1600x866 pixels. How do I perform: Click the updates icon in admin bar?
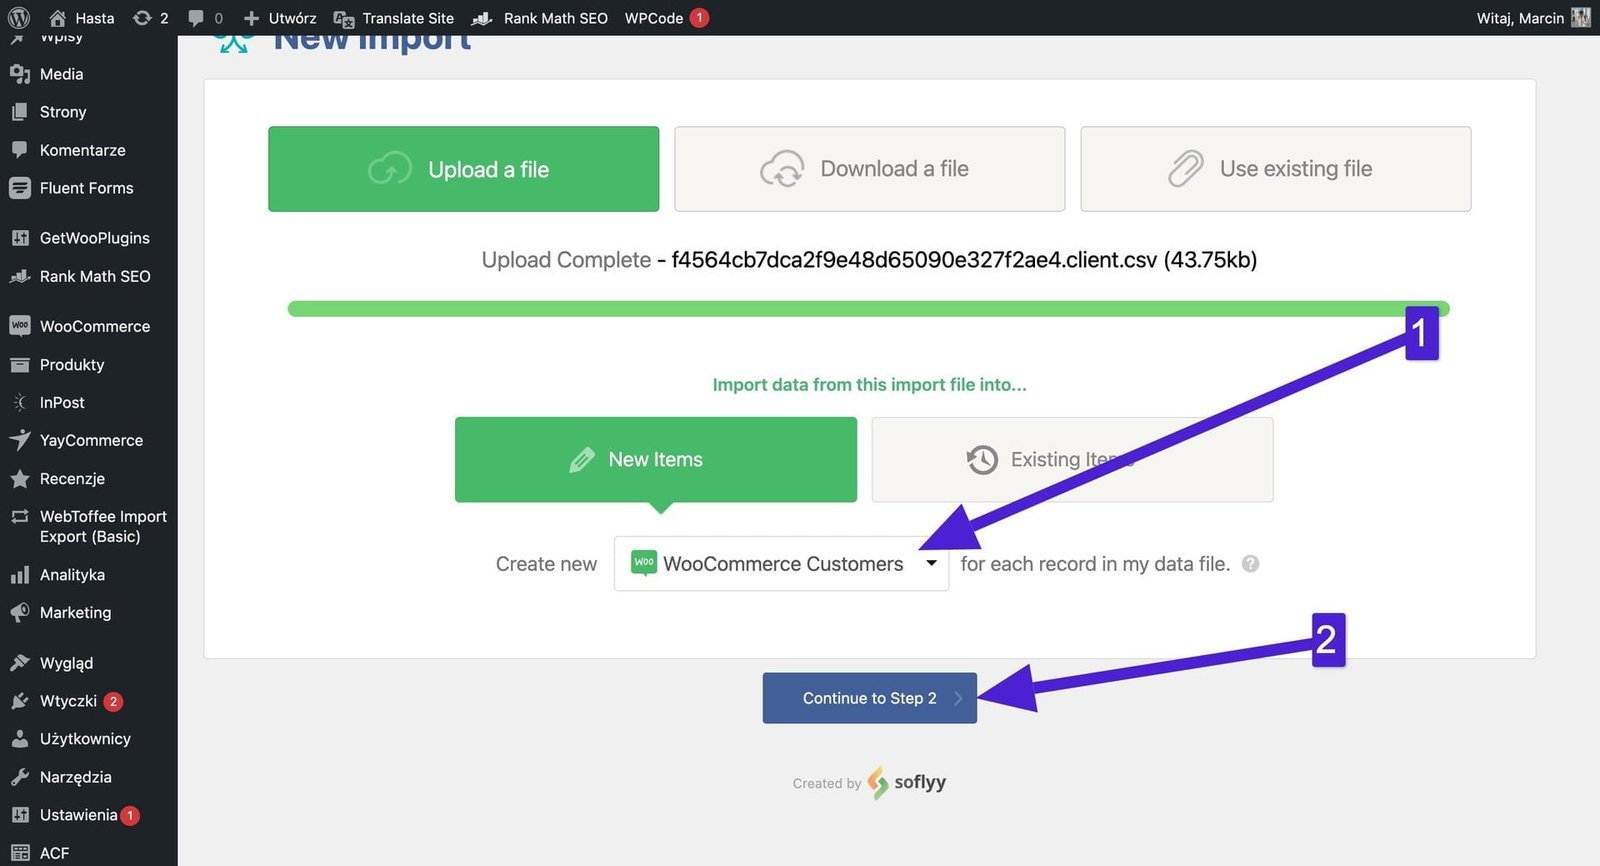tap(142, 18)
